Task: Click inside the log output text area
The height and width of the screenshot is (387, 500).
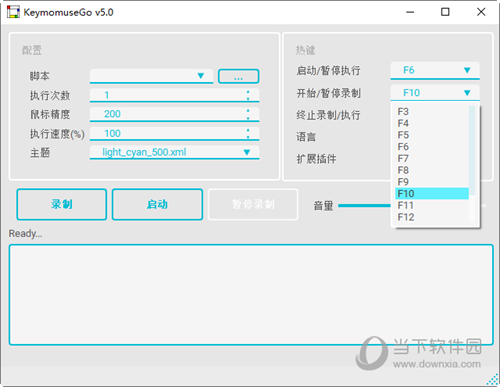Action: point(251,295)
